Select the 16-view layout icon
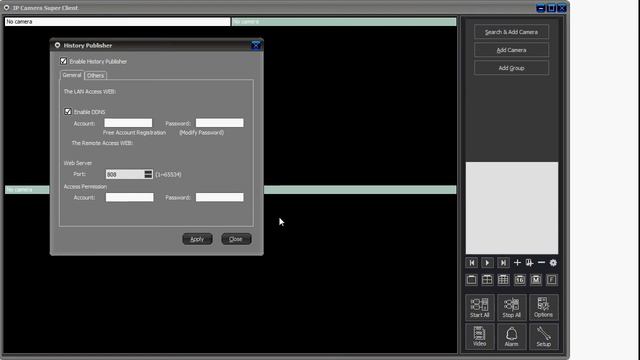This screenshot has width=640, height=360. pos(520,280)
